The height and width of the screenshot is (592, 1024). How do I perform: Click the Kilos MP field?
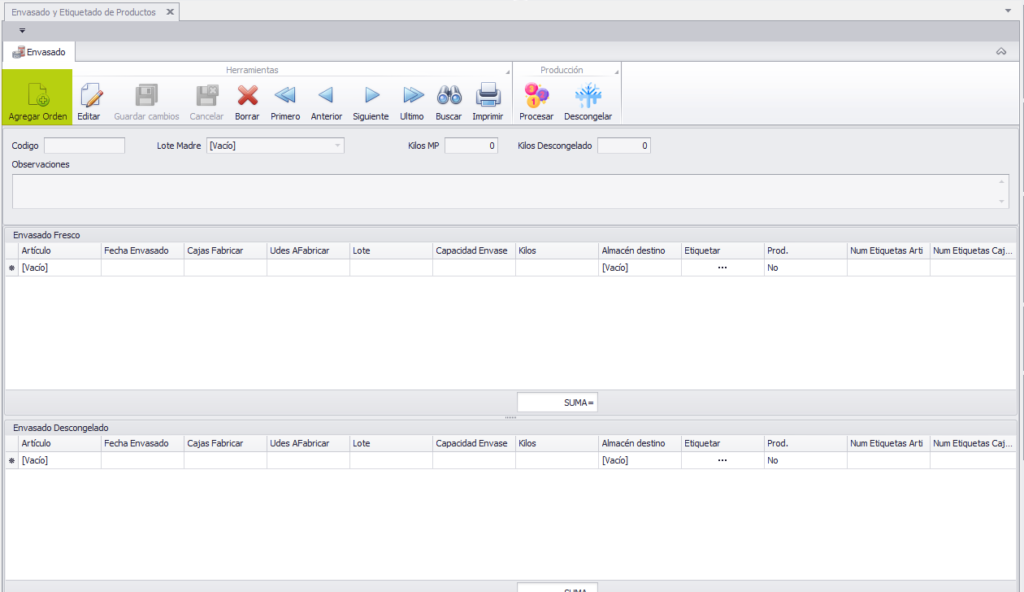tap(471, 146)
